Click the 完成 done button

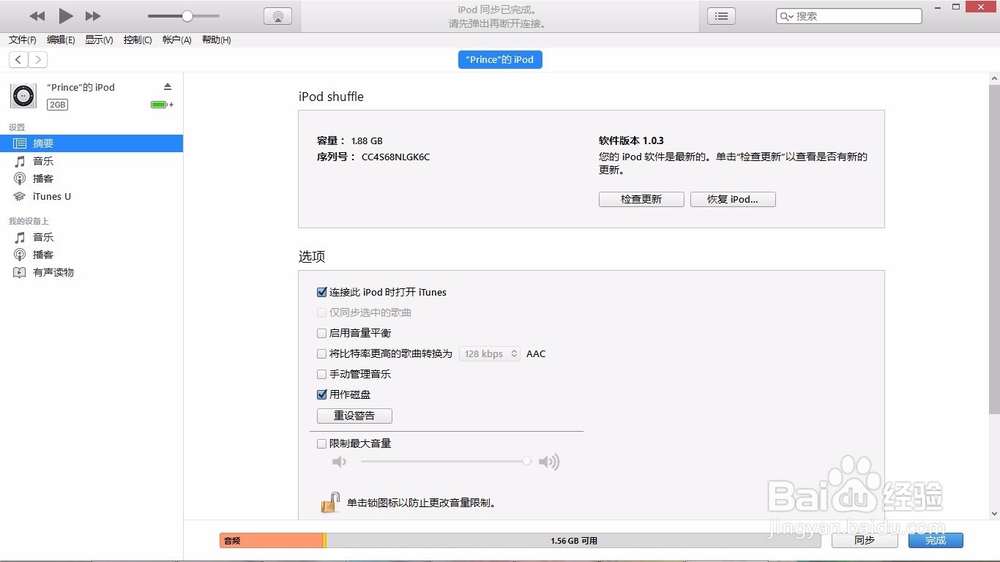[936, 540]
